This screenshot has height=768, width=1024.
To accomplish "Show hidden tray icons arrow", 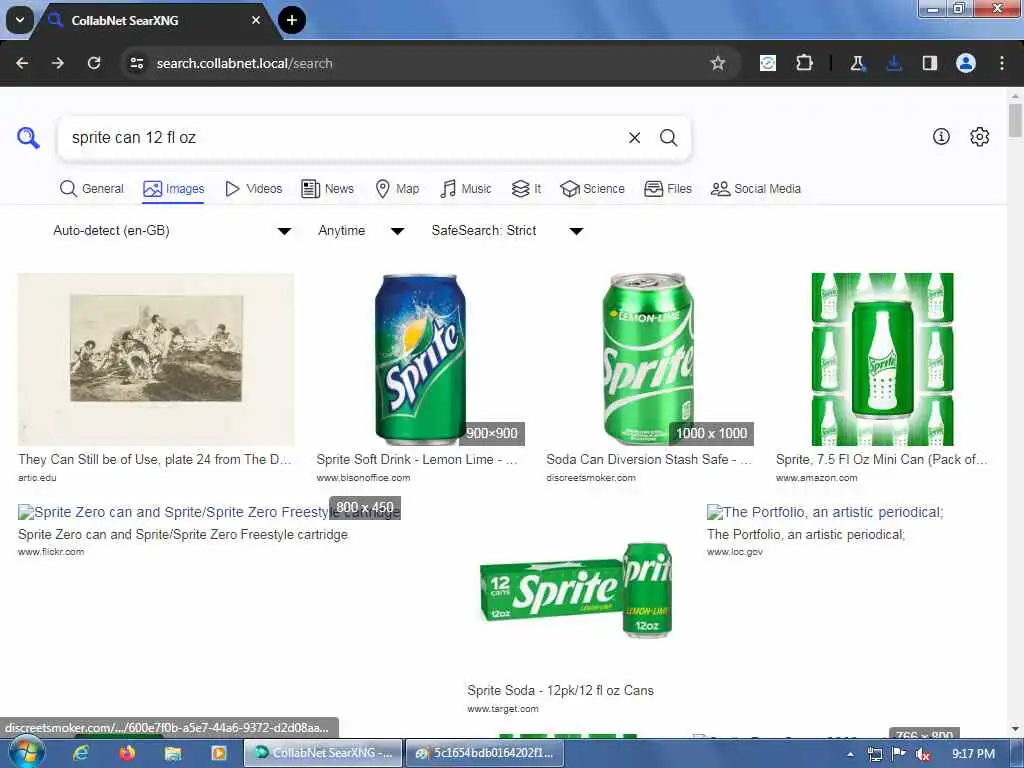I will (x=850, y=754).
